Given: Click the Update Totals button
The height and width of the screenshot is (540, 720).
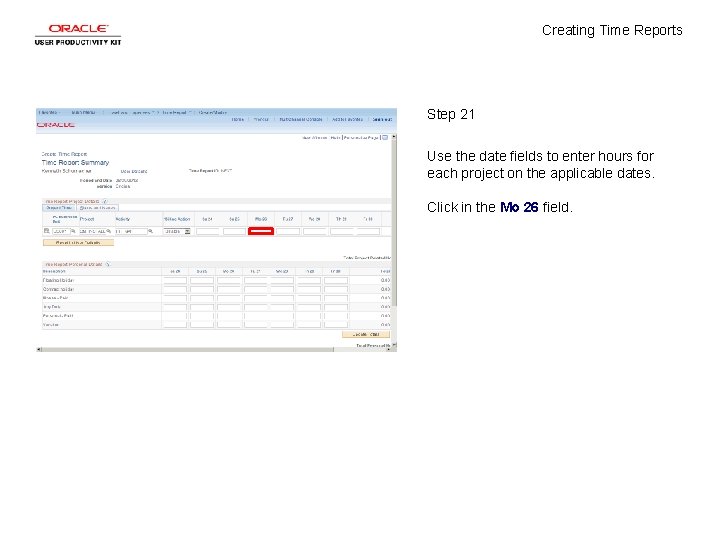Looking at the screenshot, I should (x=366, y=334).
